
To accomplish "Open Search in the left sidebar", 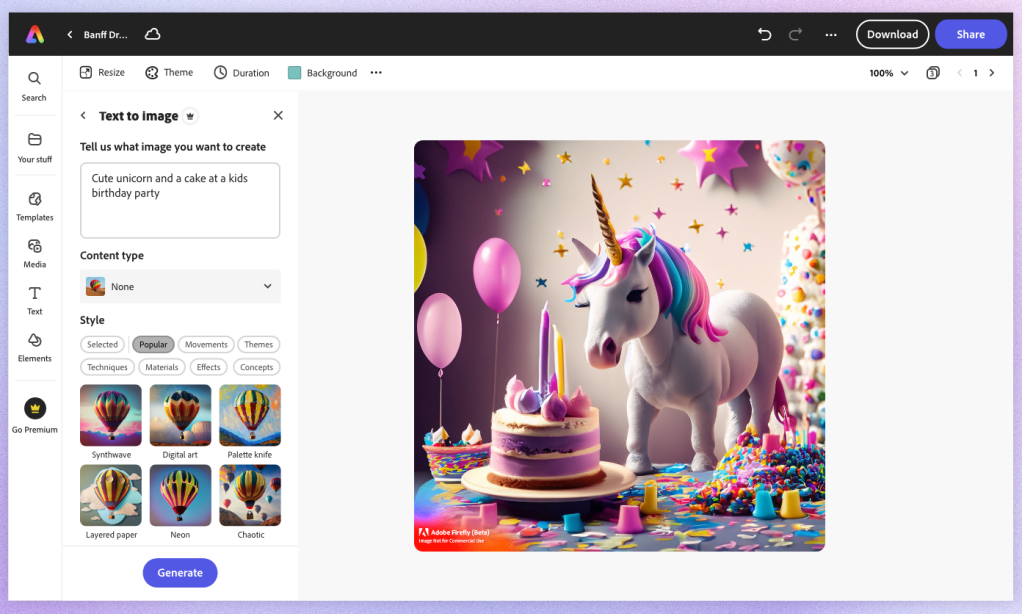I will pos(34,86).
